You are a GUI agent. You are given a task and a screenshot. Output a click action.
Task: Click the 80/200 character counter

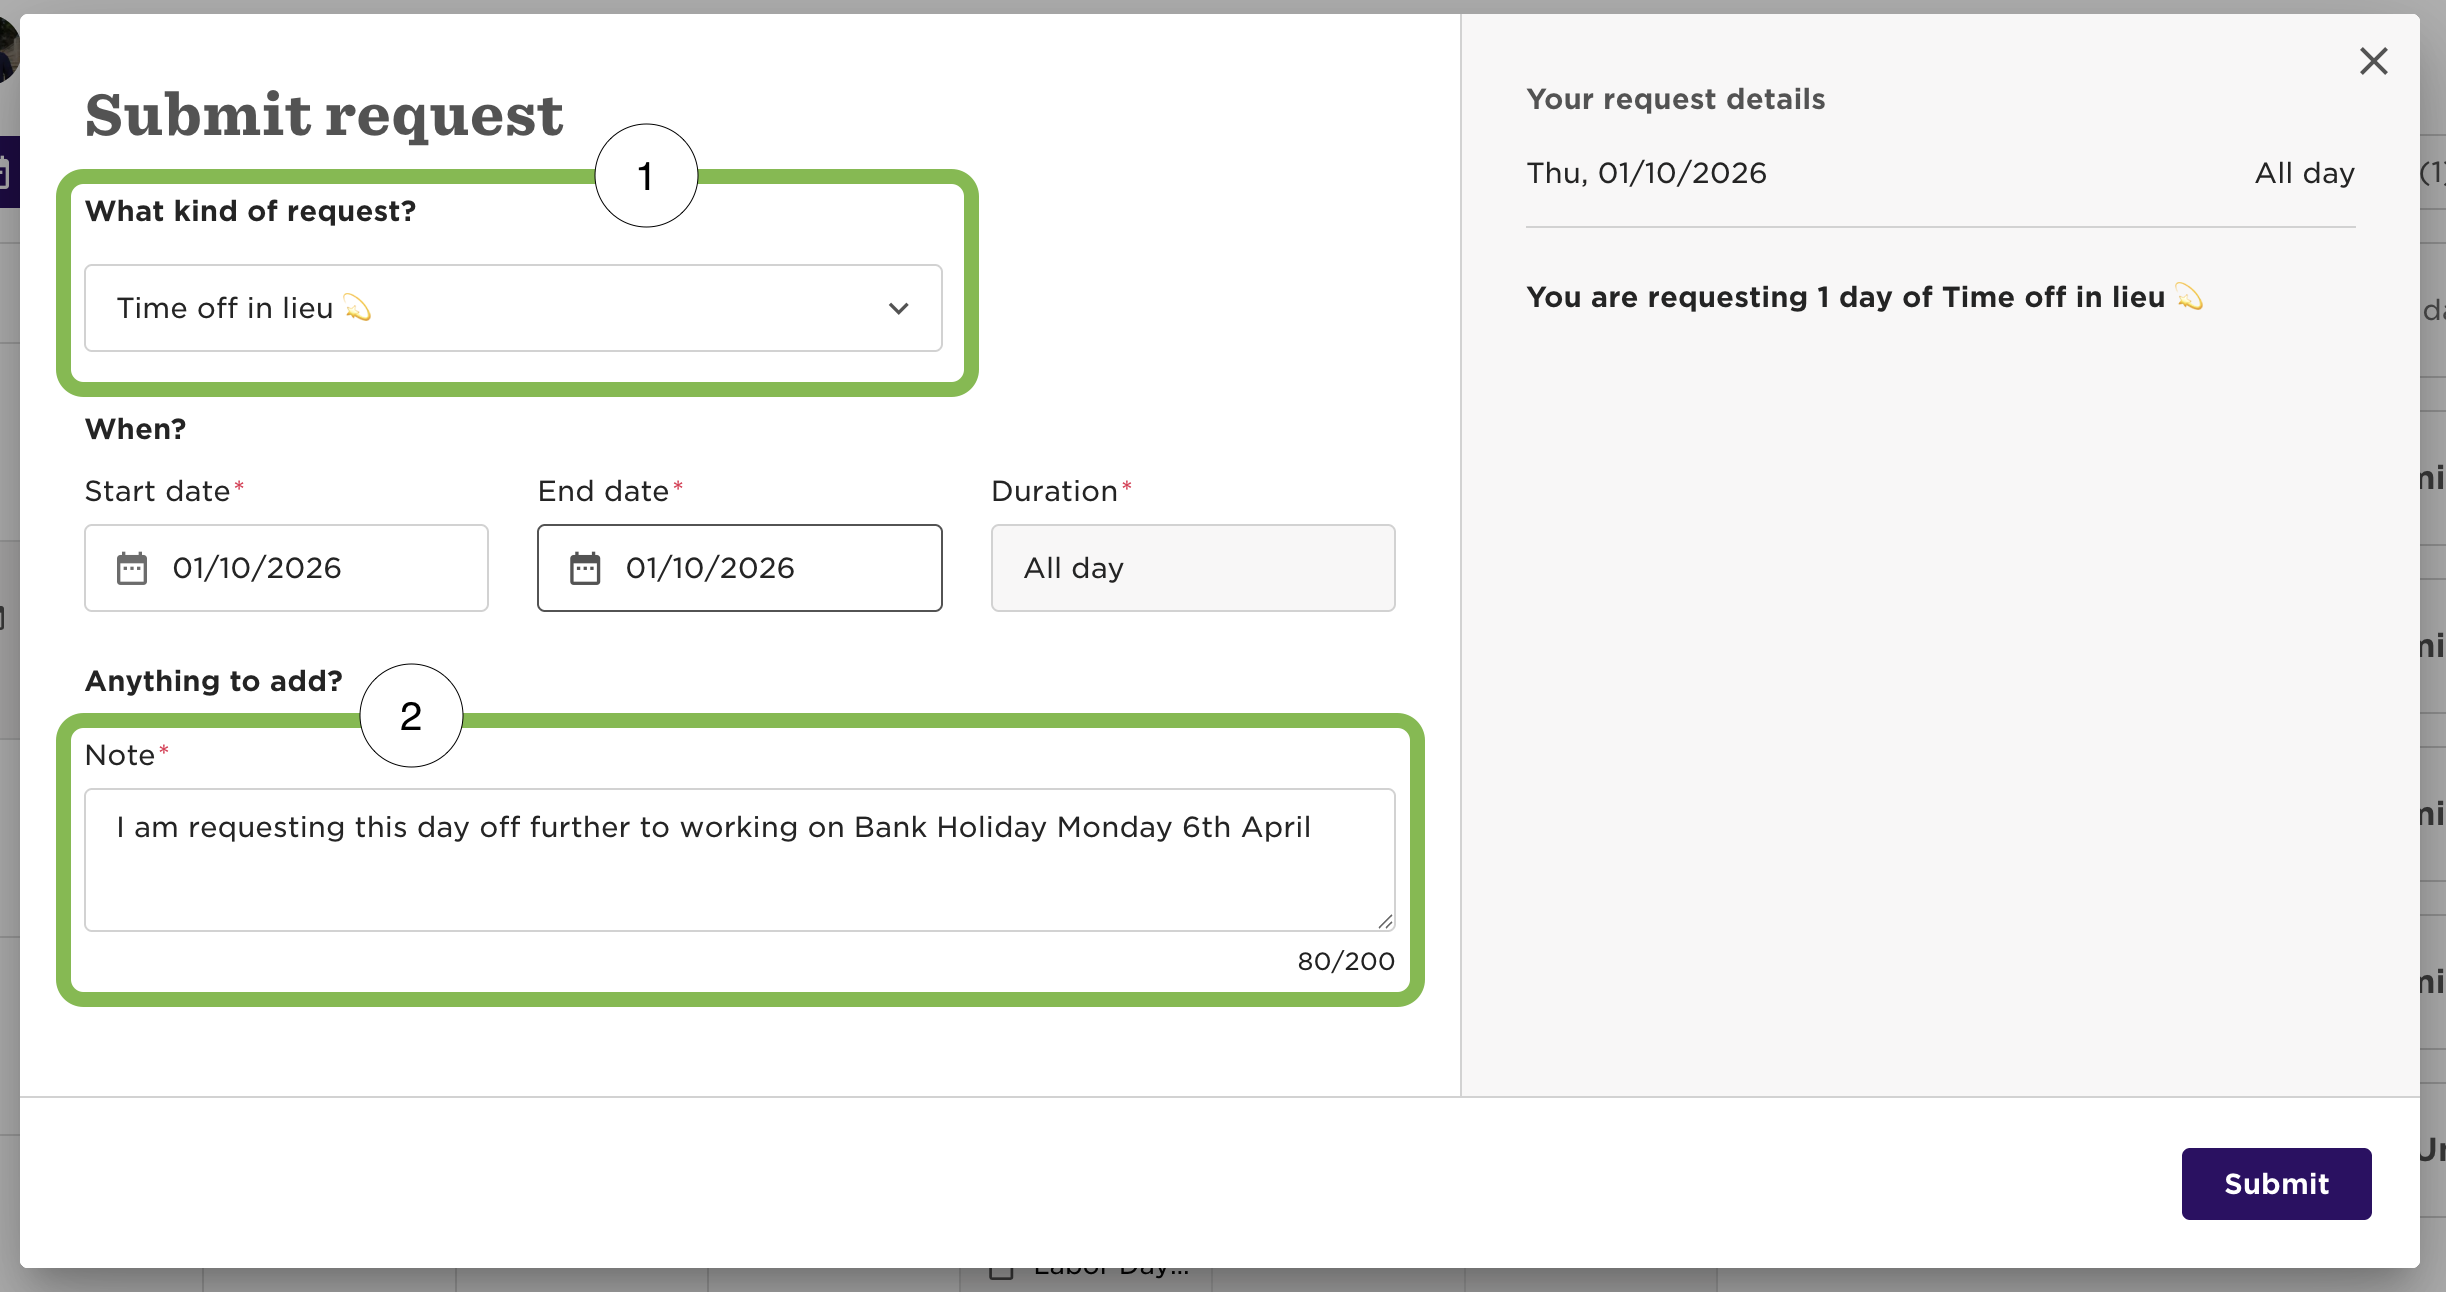[x=1346, y=961]
